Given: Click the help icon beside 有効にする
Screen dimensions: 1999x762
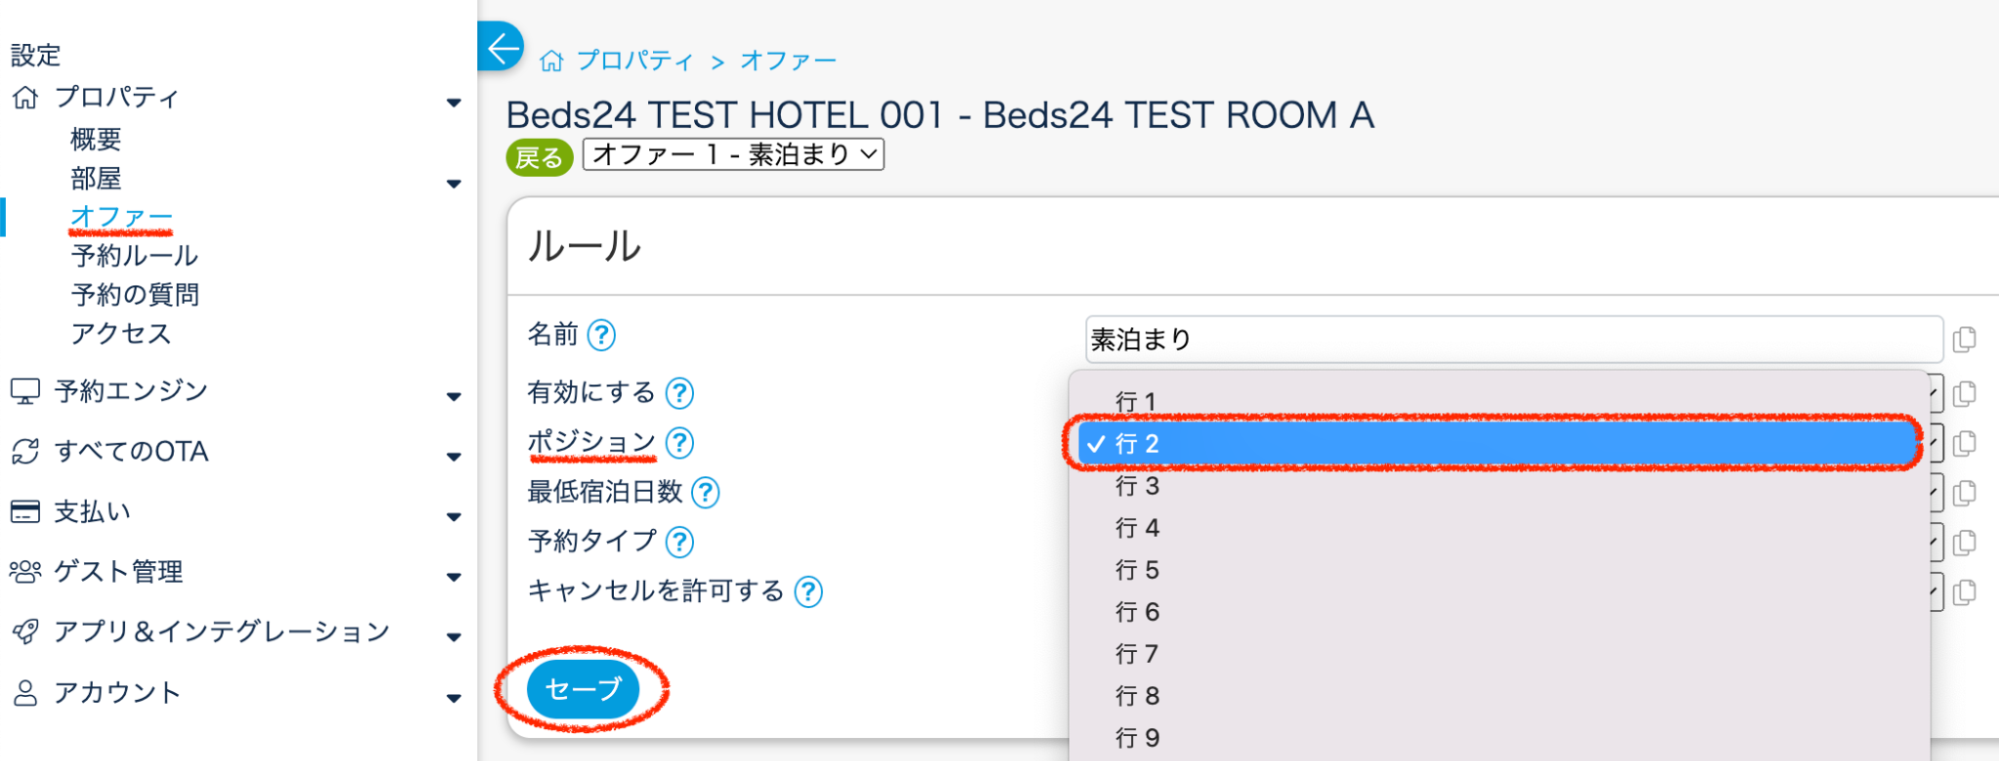Looking at the screenshot, I should click(680, 393).
